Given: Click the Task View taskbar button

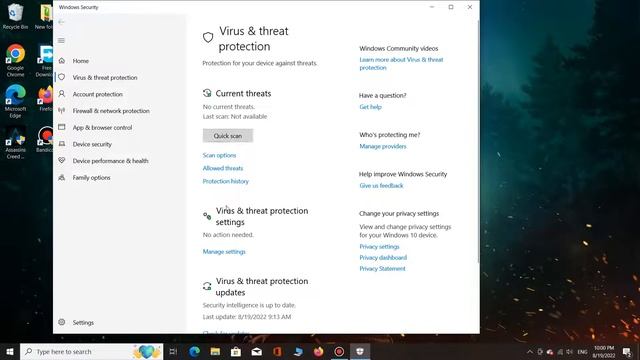Looking at the screenshot, I should click(173, 351).
